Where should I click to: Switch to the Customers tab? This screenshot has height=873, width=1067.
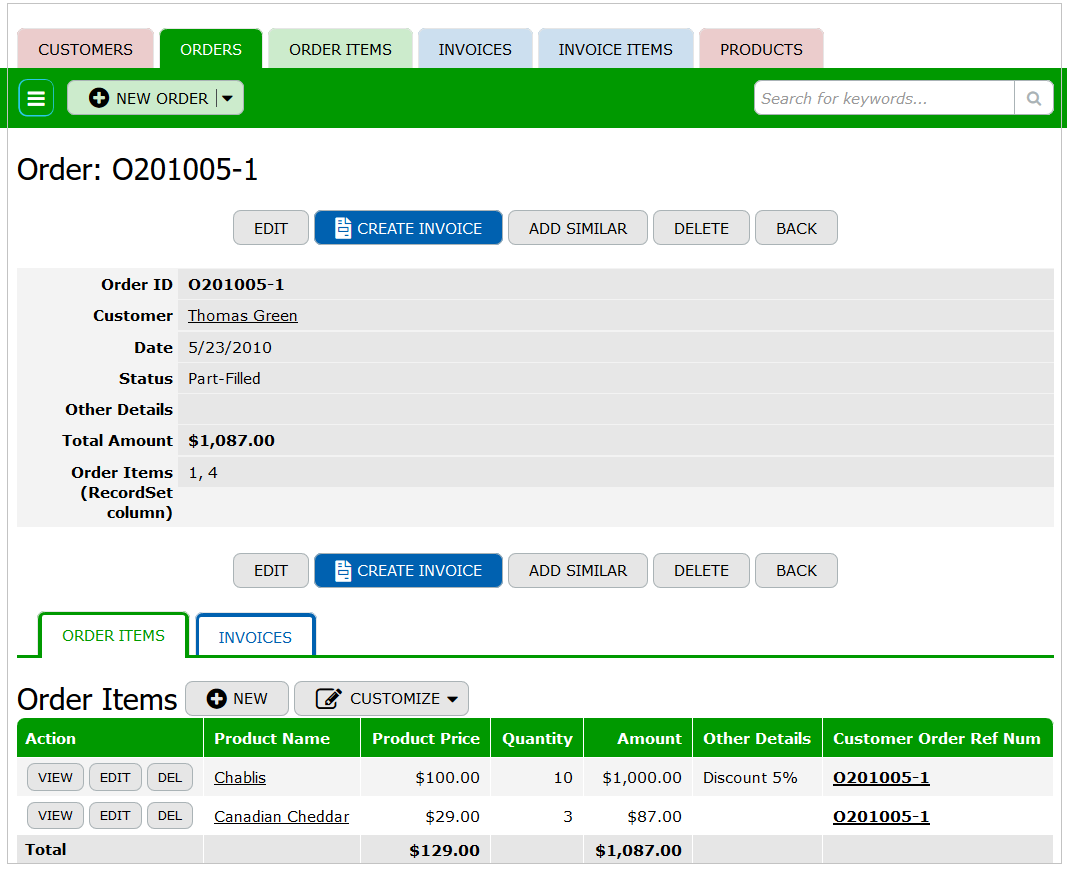85,49
